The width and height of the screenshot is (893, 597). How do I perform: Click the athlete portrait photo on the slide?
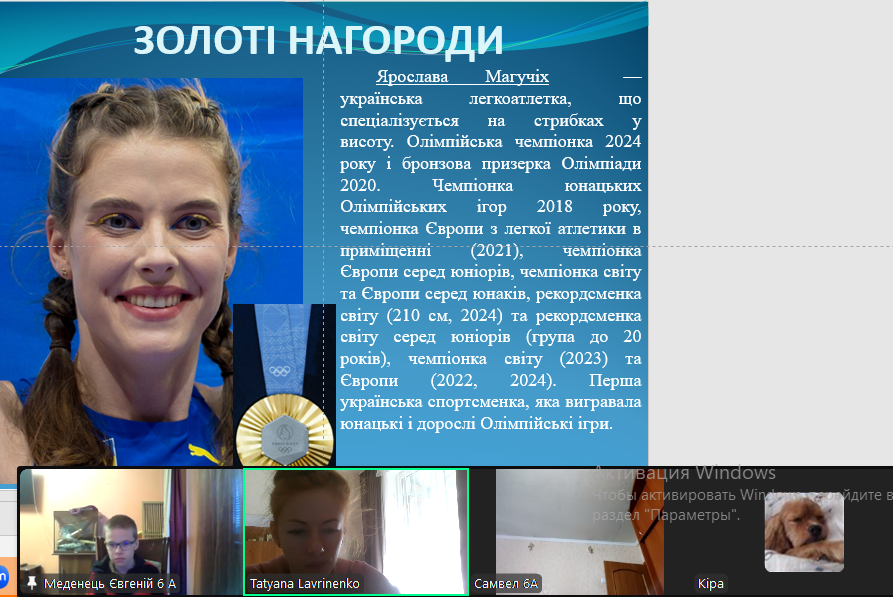[151, 272]
